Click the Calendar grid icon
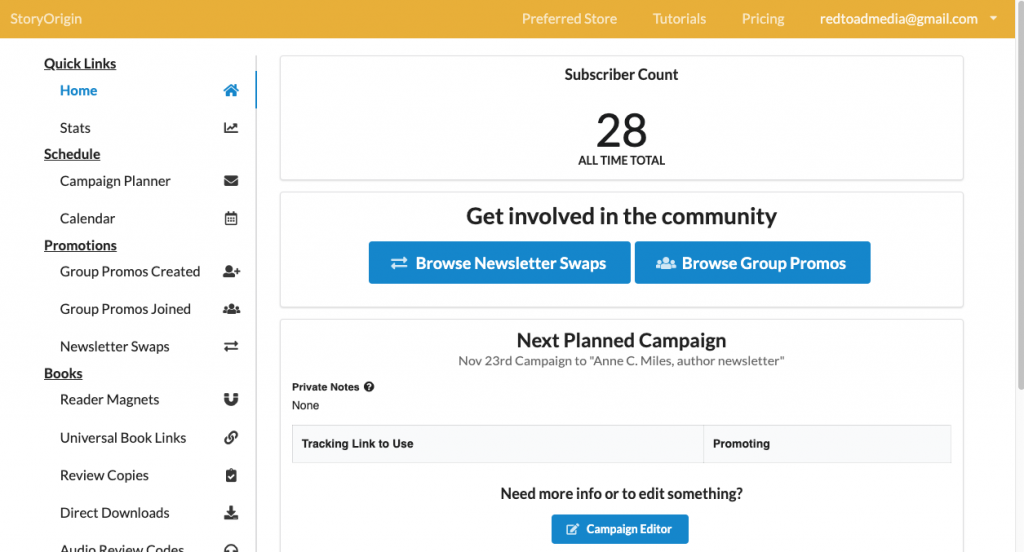The image size is (1024, 552). [231, 218]
